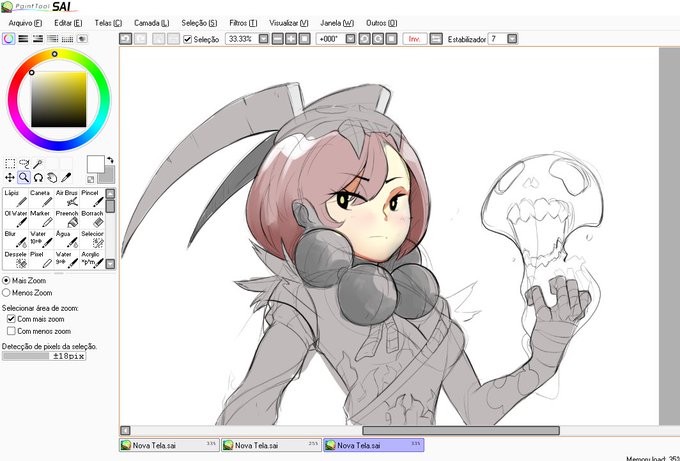Swap foreground and background colors
Viewport: 680px width, 461px height.
pos(110,160)
